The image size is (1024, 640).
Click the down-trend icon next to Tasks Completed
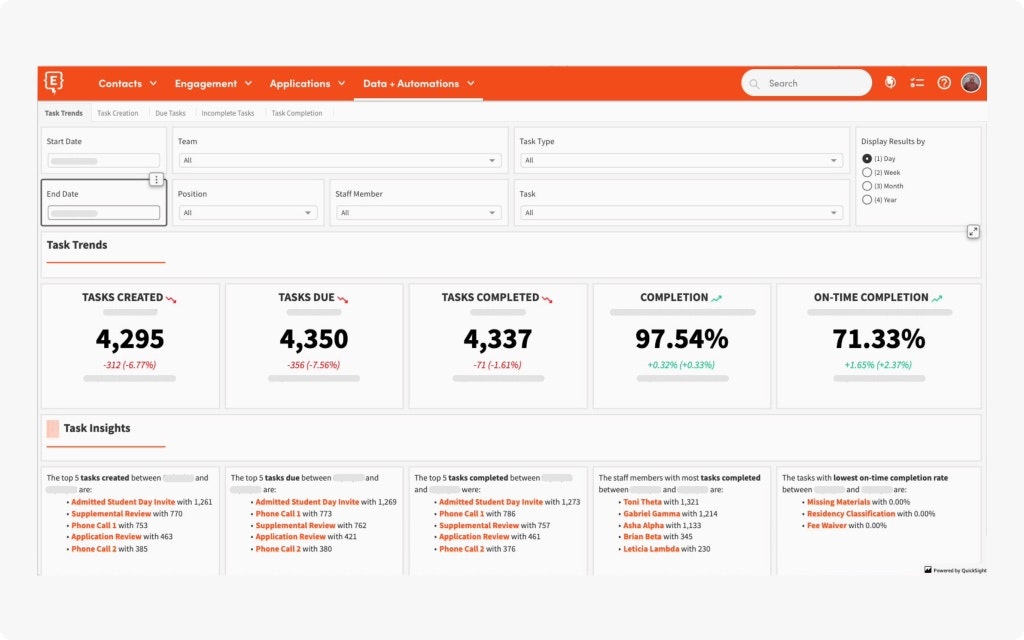click(547, 299)
